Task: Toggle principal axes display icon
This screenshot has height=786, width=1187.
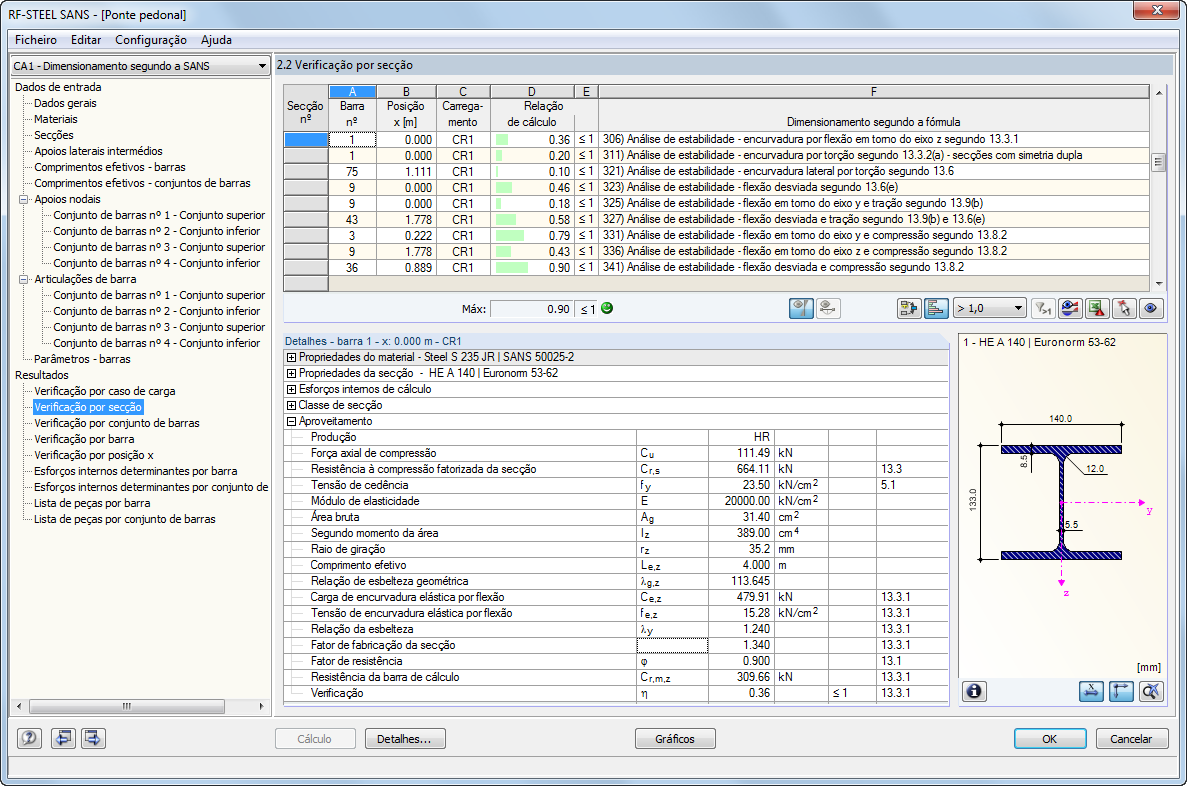Action: tap(1121, 691)
